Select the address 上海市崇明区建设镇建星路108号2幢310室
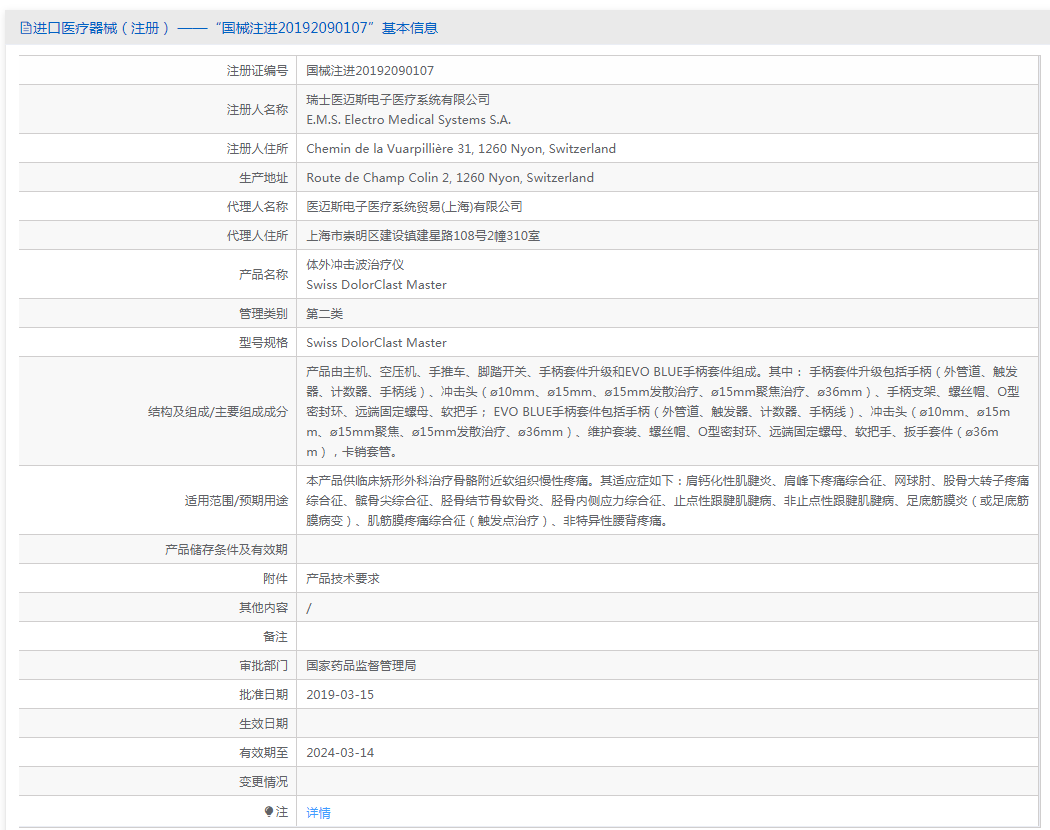Screen dimensions: 1050x830 coord(423,236)
